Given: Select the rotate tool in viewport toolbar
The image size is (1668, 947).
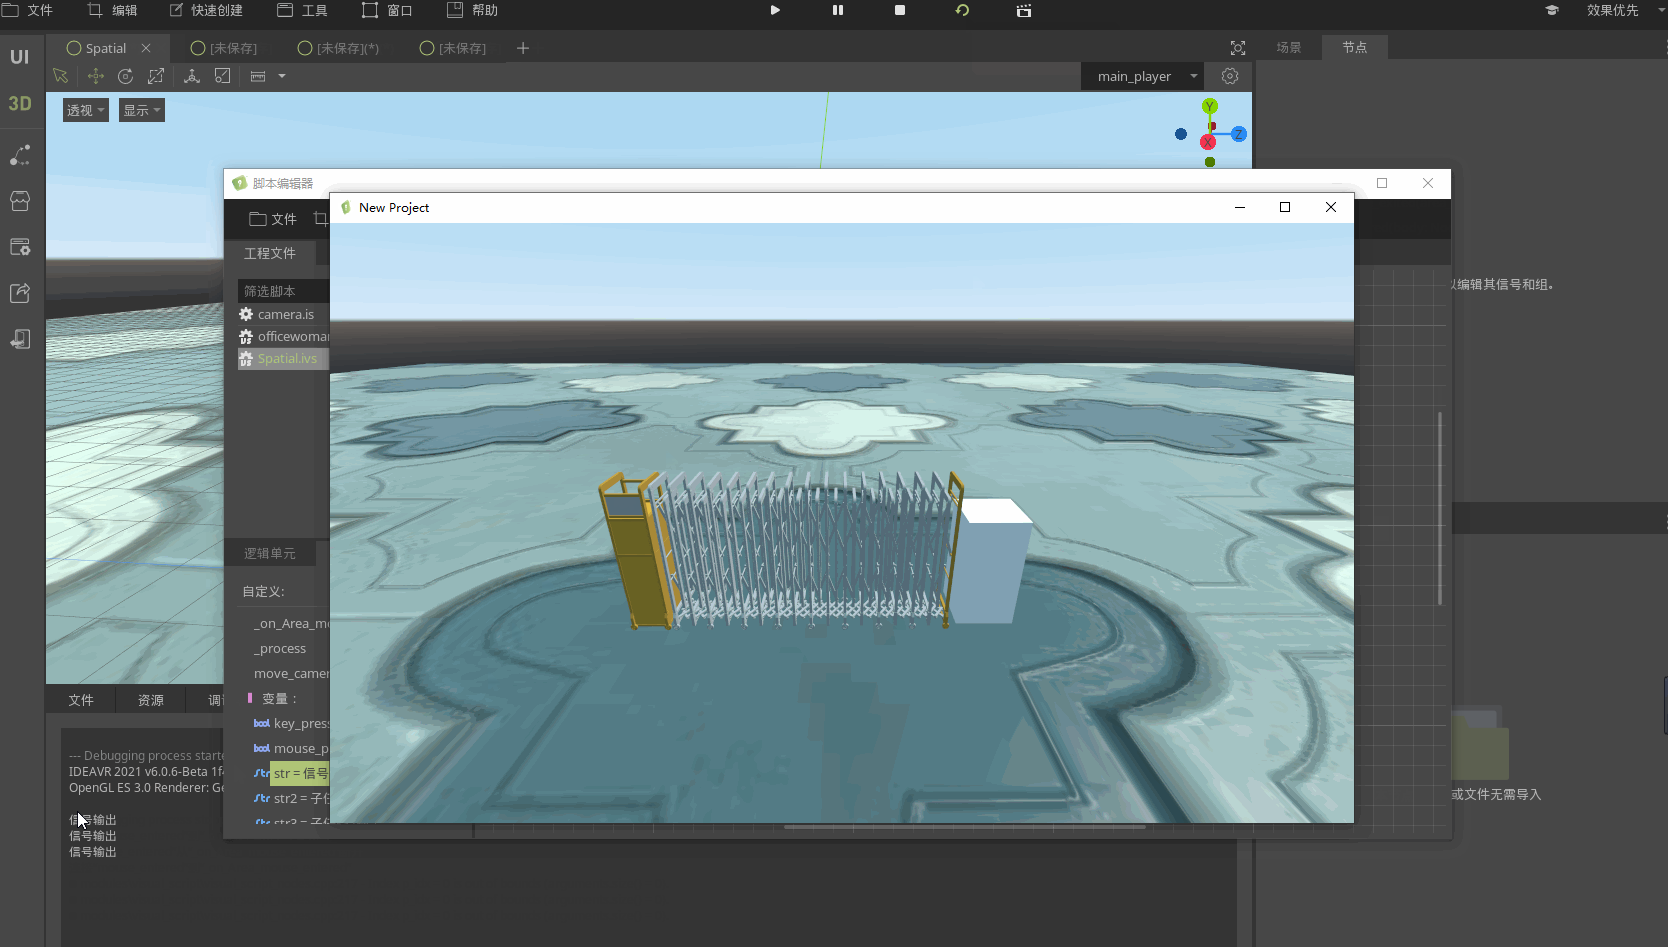Looking at the screenshot, I should (x=125, y=76).
